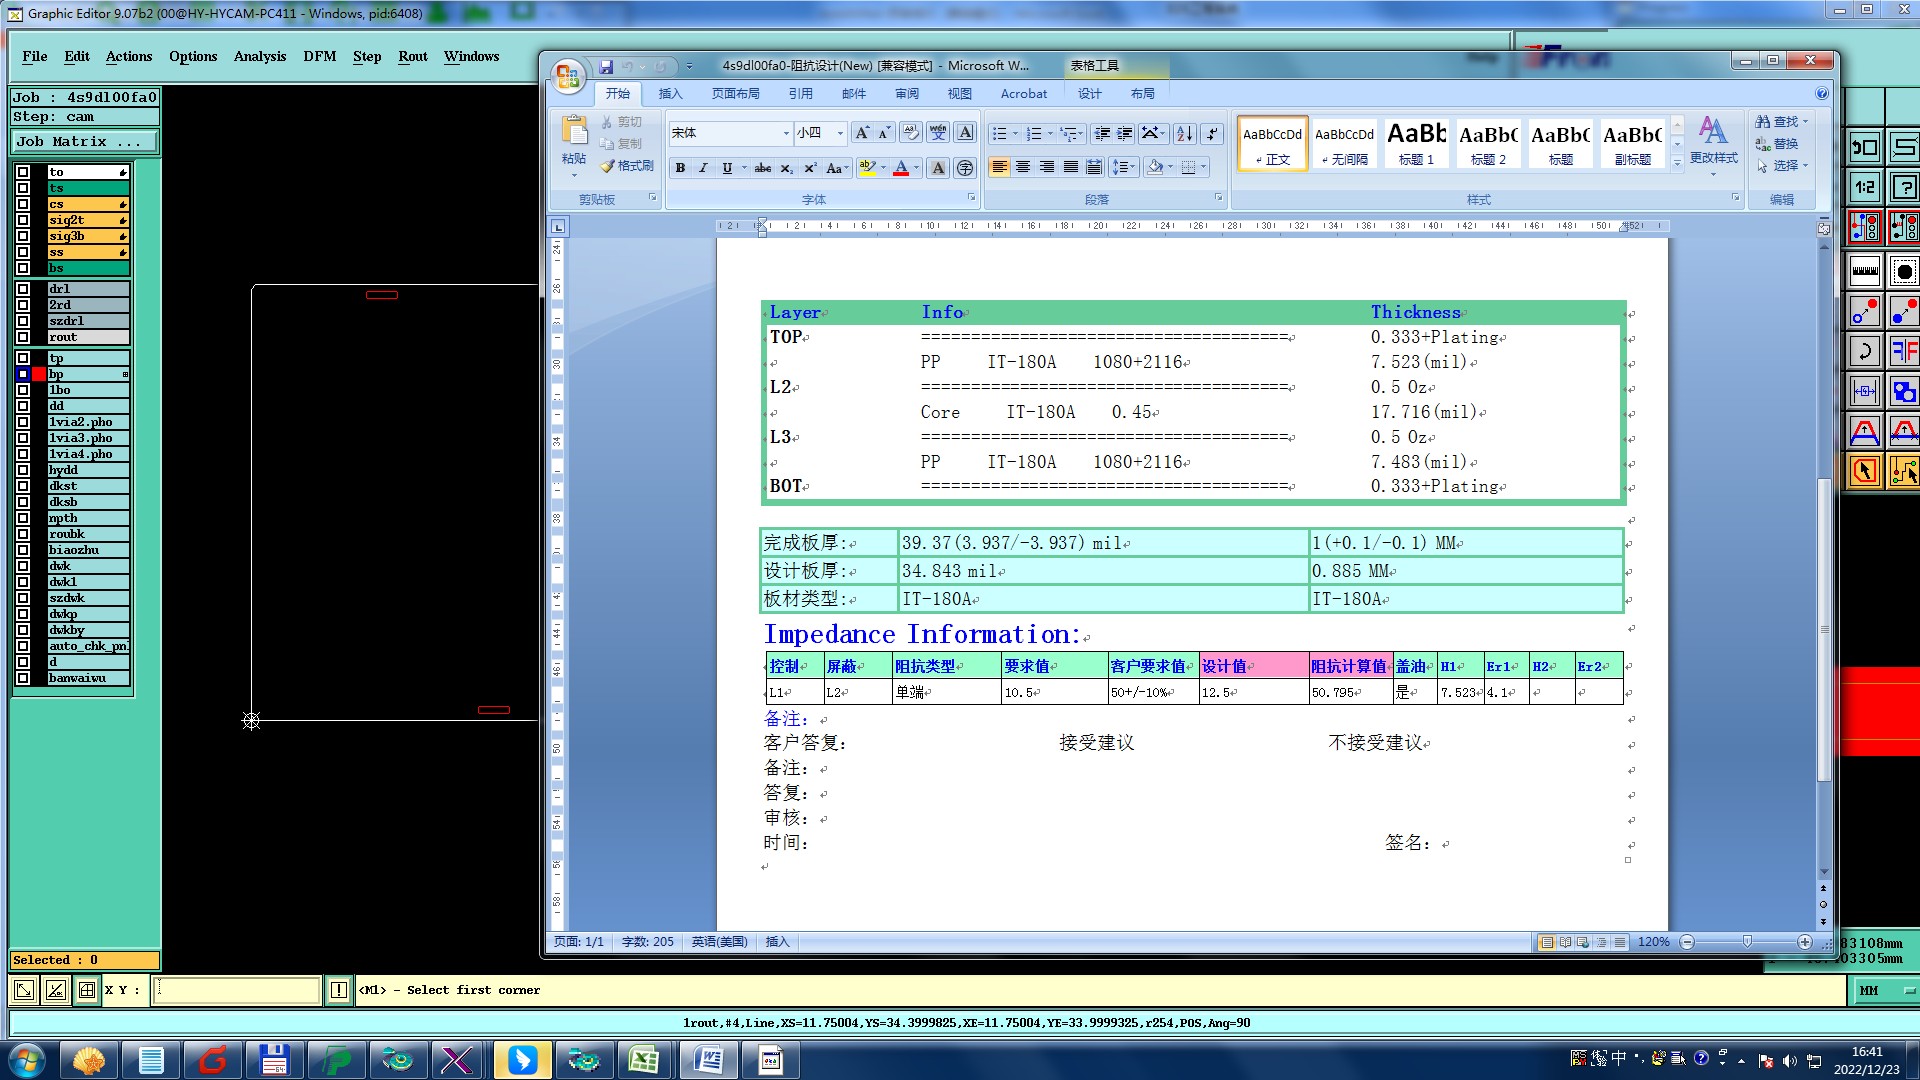Toggle visibility box for layer 'banwaiwu'

(23, 678)
